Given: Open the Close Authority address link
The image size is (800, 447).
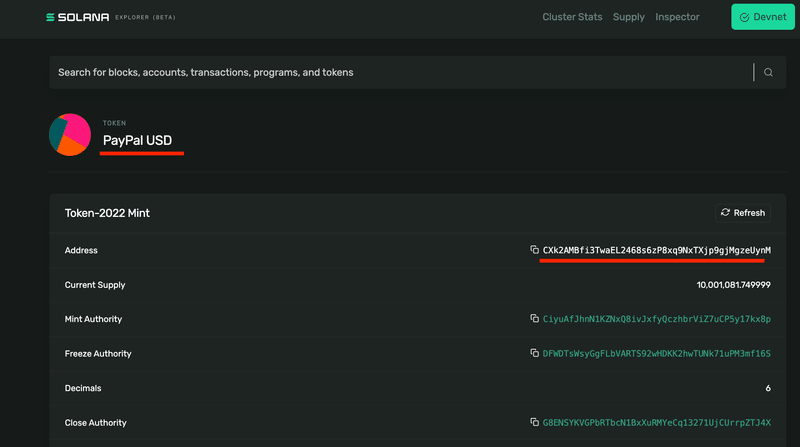Looking at the screenshot, I should [657, 423].
